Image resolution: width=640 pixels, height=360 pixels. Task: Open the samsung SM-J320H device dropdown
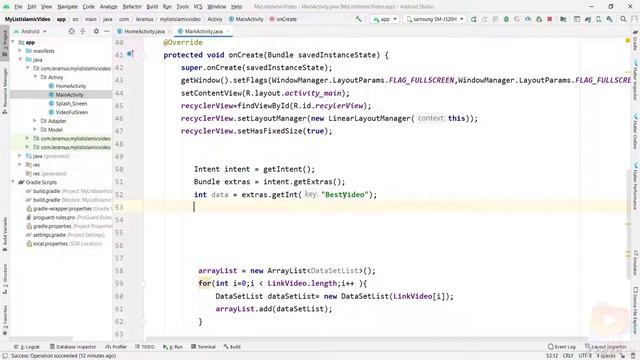click(435, 19)
